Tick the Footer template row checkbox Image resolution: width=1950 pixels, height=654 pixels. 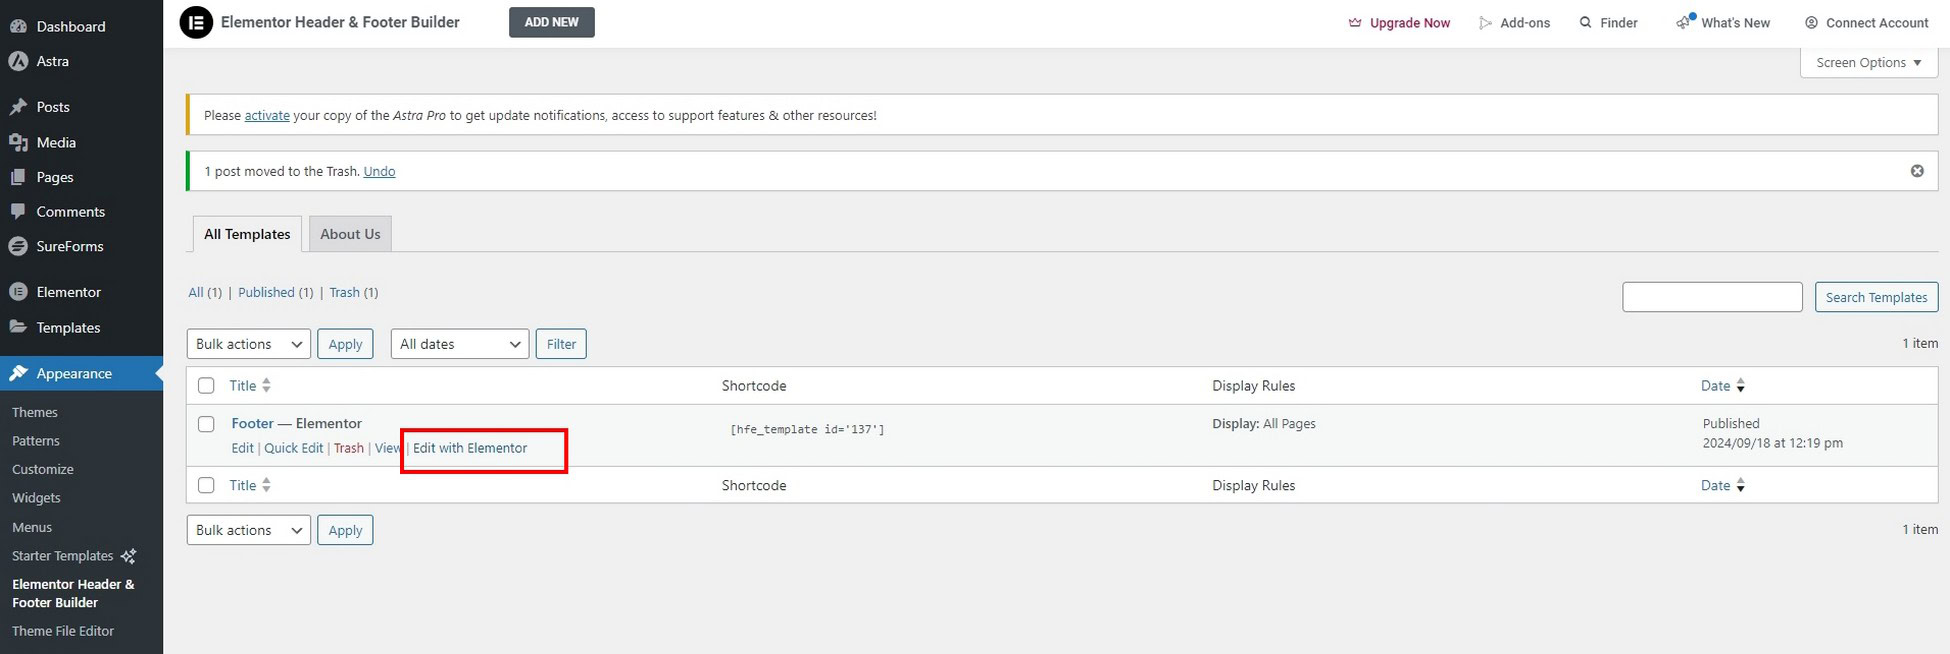tap(206, 424)
